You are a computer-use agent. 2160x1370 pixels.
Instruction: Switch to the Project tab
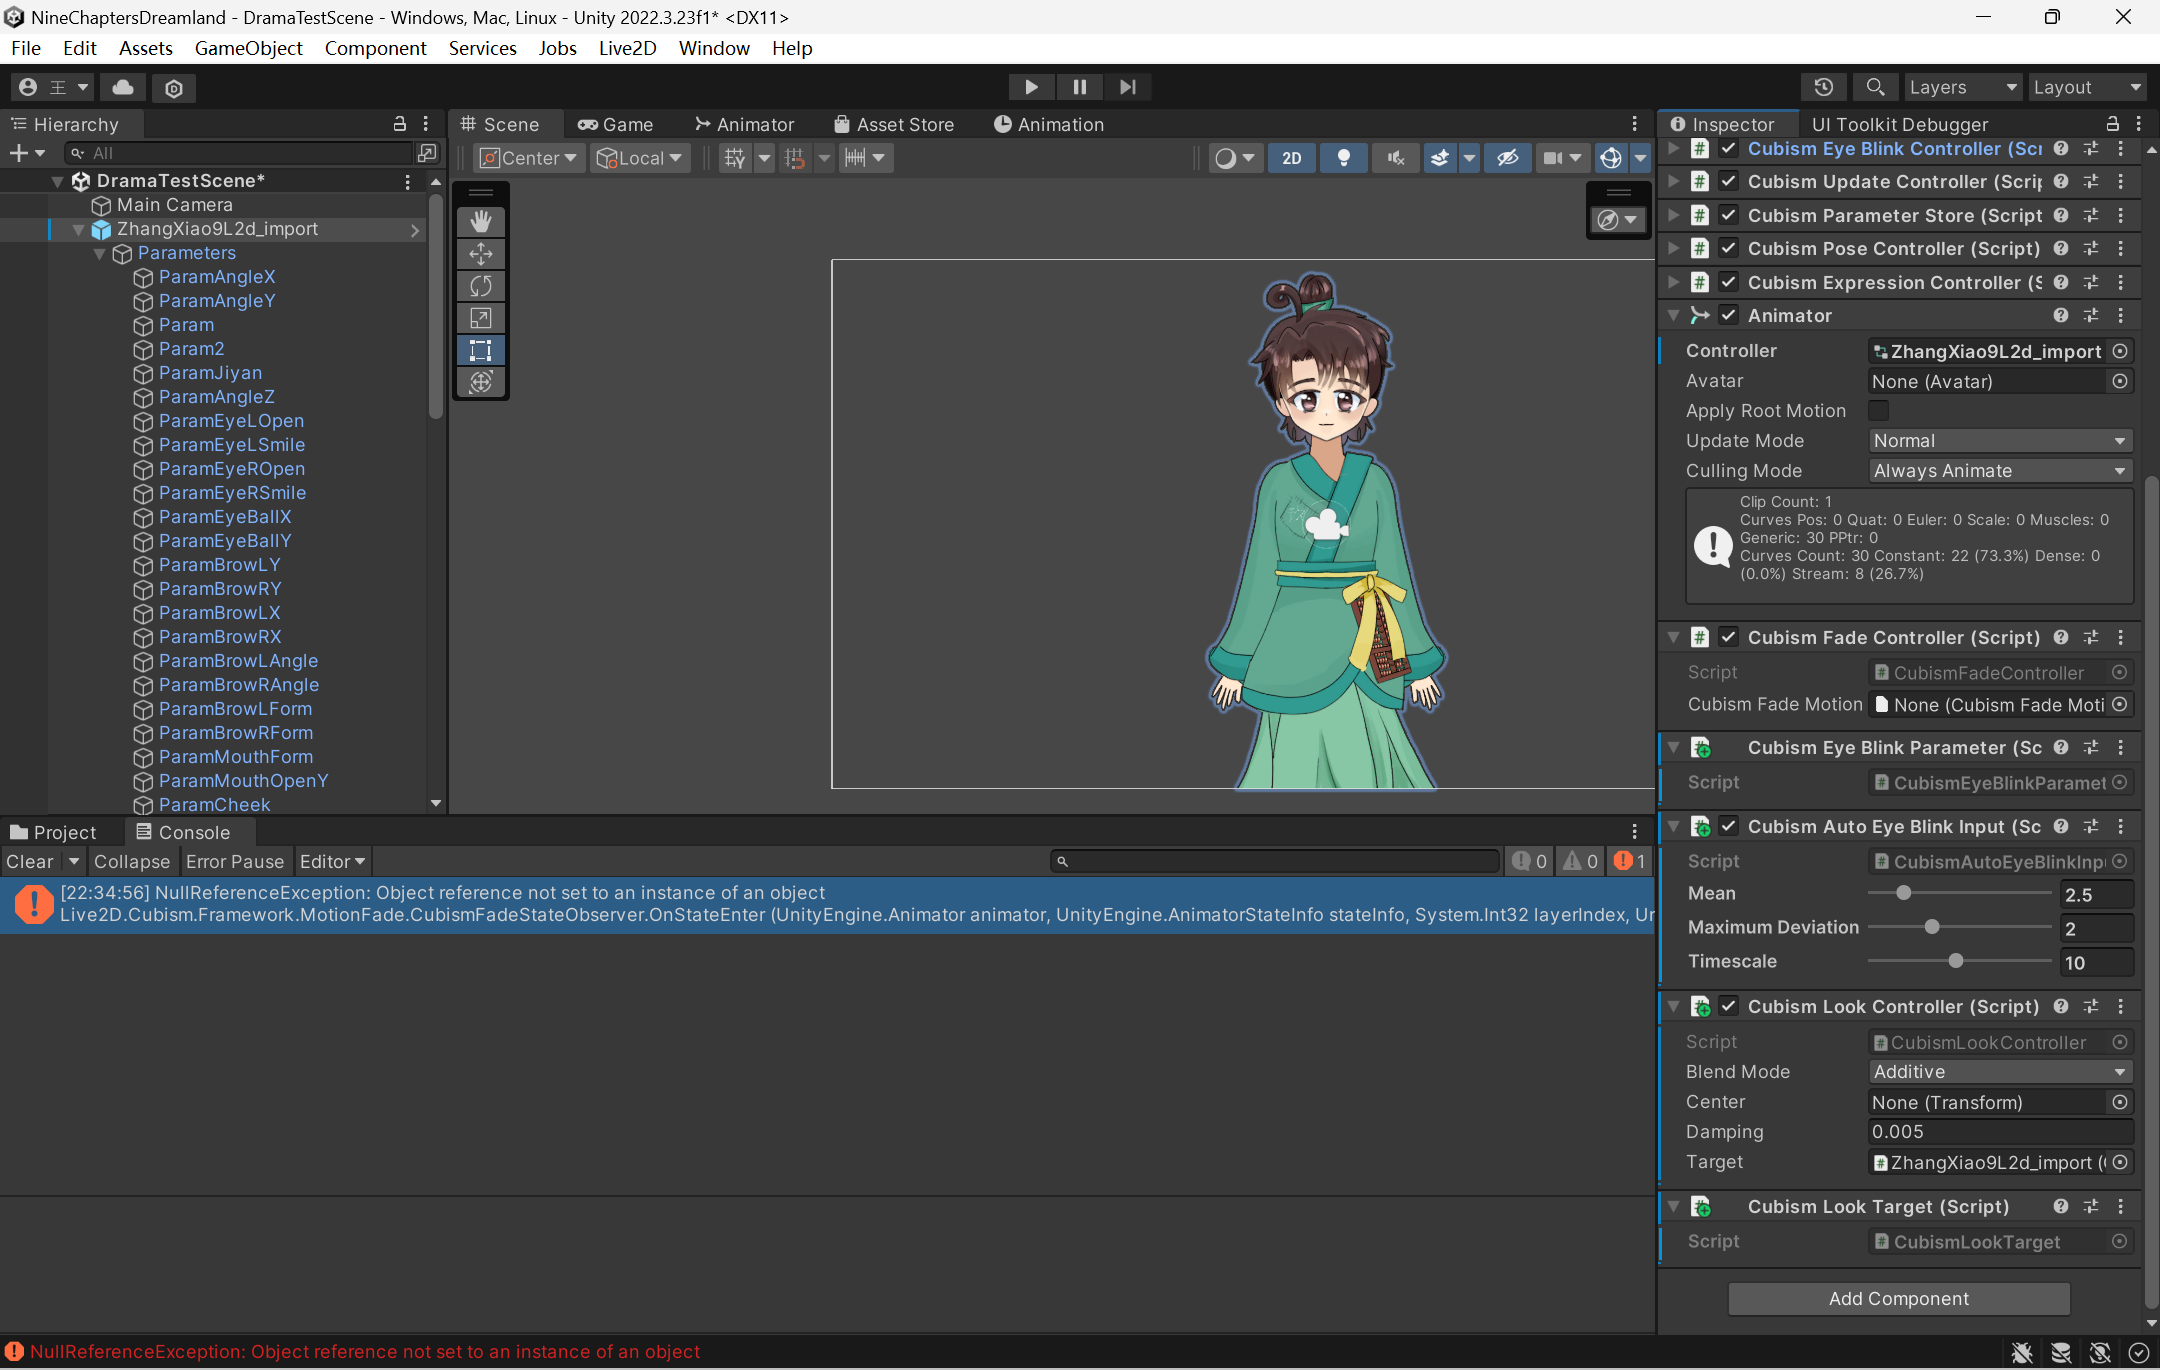point(54,832)
